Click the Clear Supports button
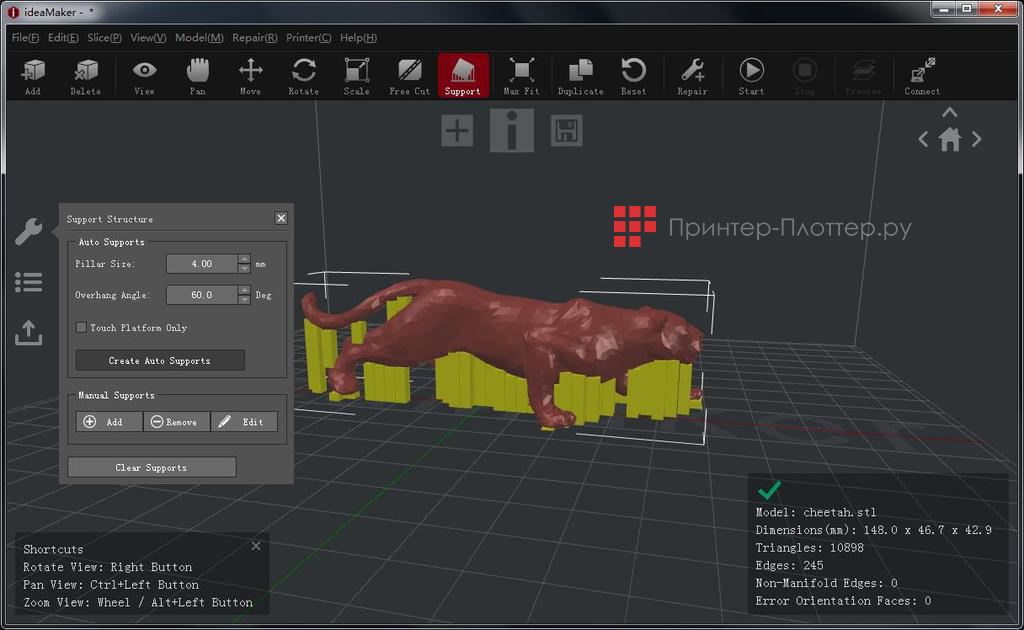The width and height of the screenshot is (1024, 630). click(151, 466)
